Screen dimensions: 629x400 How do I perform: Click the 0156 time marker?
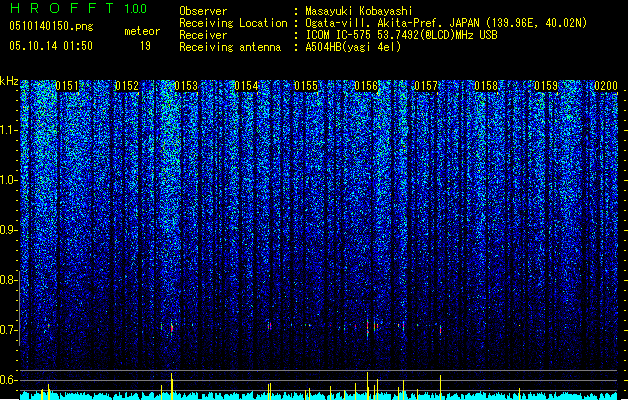point(367,86)
